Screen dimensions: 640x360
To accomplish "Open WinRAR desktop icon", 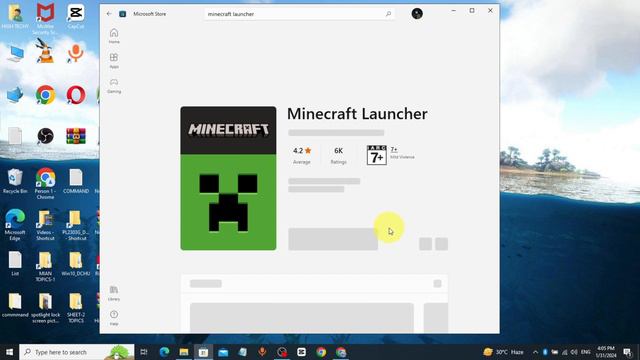I will point(76,136).
